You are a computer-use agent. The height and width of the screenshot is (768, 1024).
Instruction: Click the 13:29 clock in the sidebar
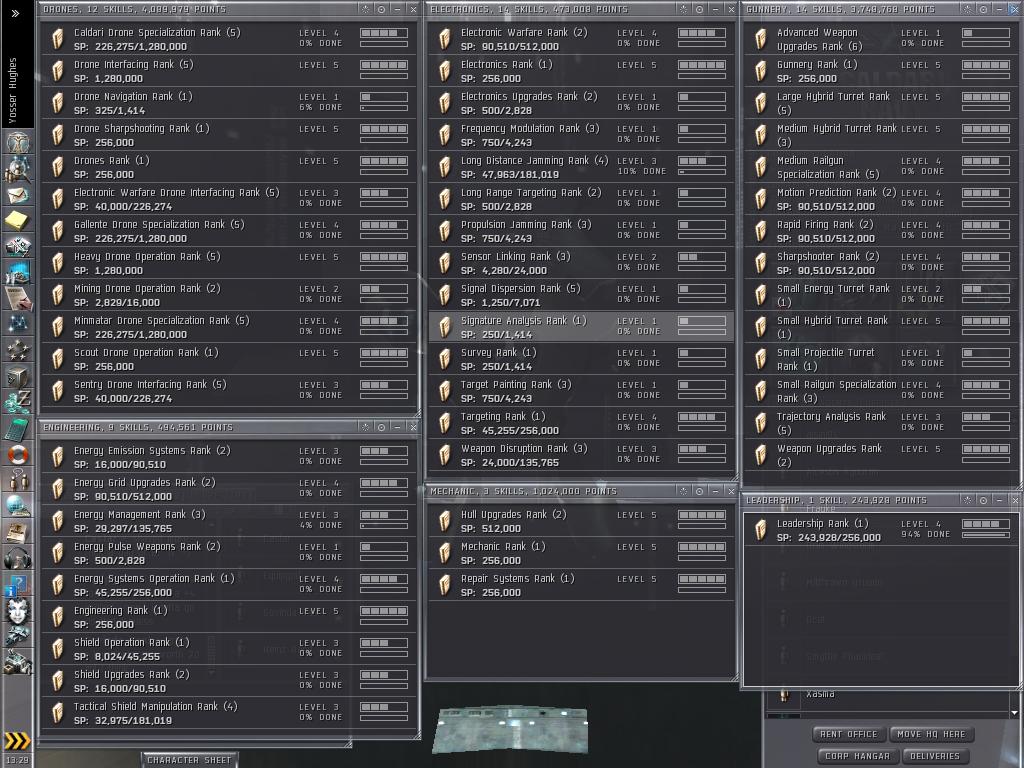[x=17, y=760]
